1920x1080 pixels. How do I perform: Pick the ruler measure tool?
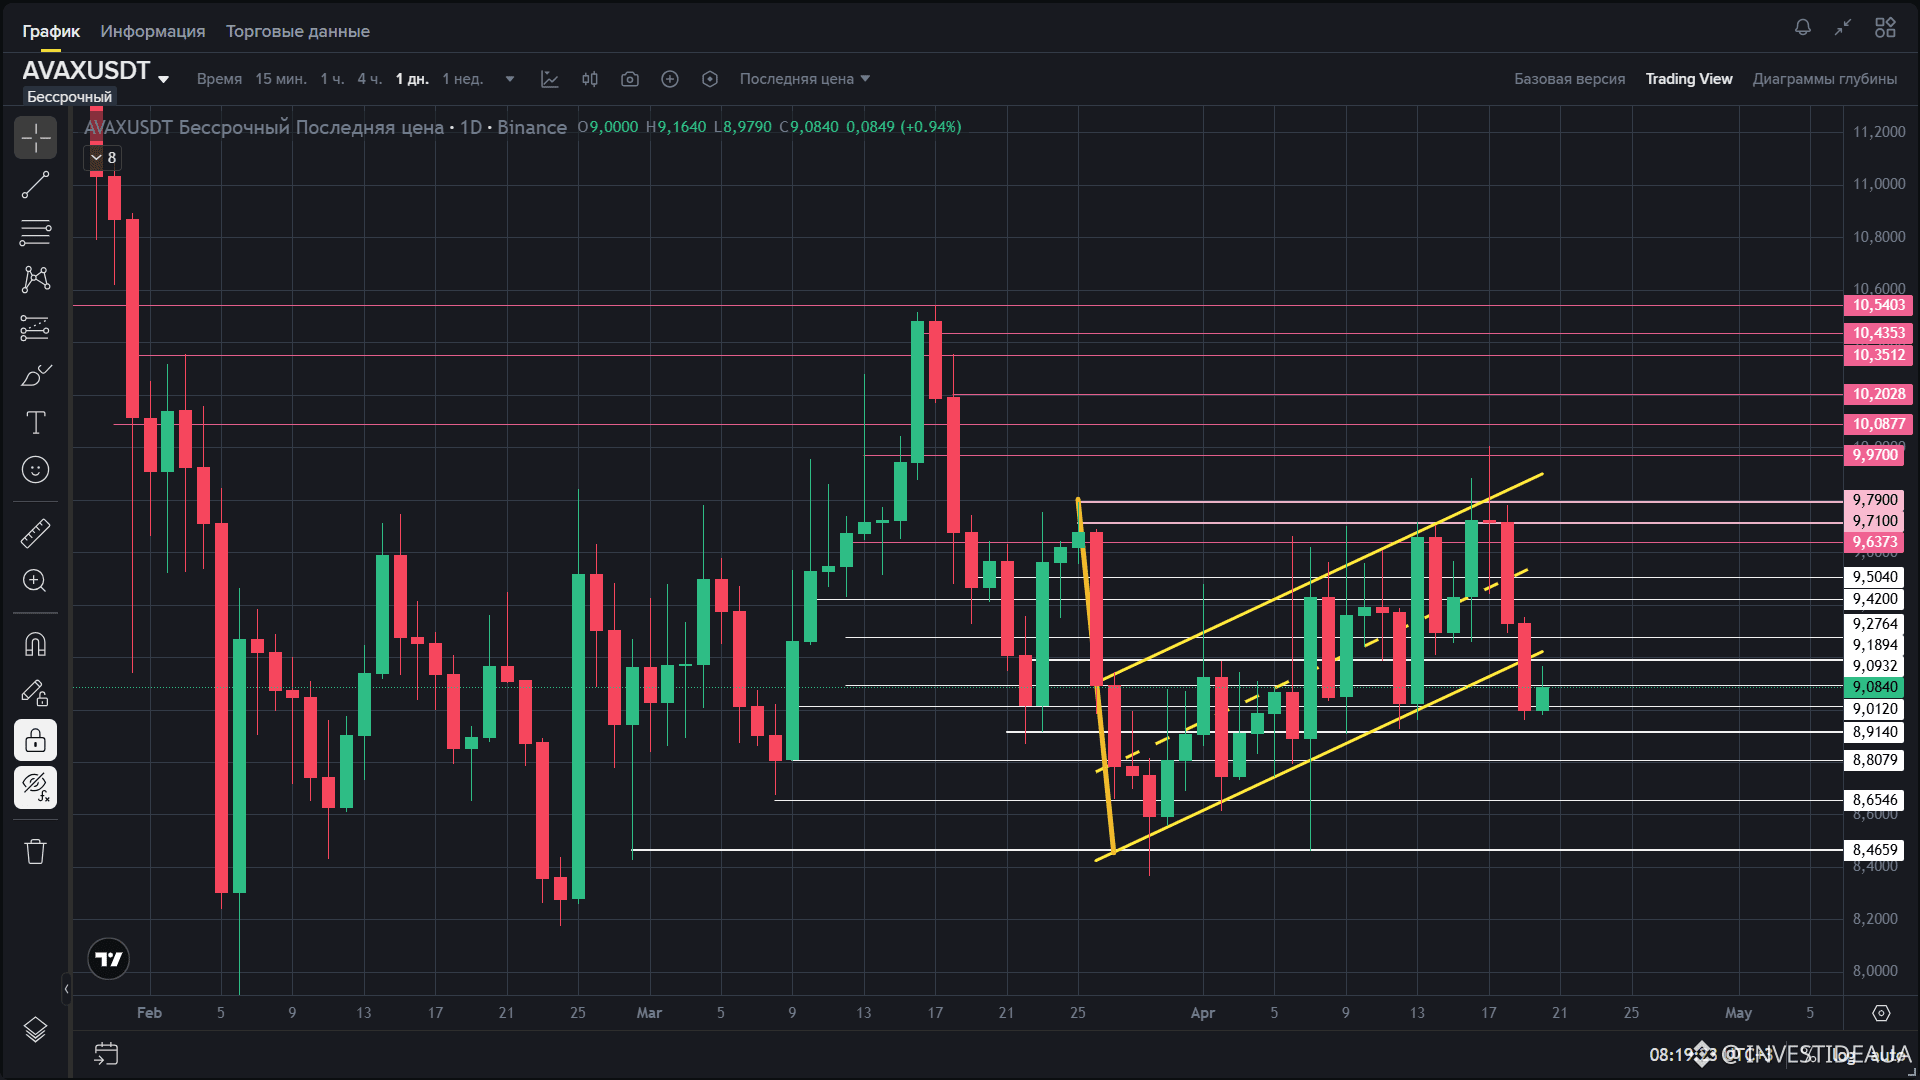[x=35, y=533]
